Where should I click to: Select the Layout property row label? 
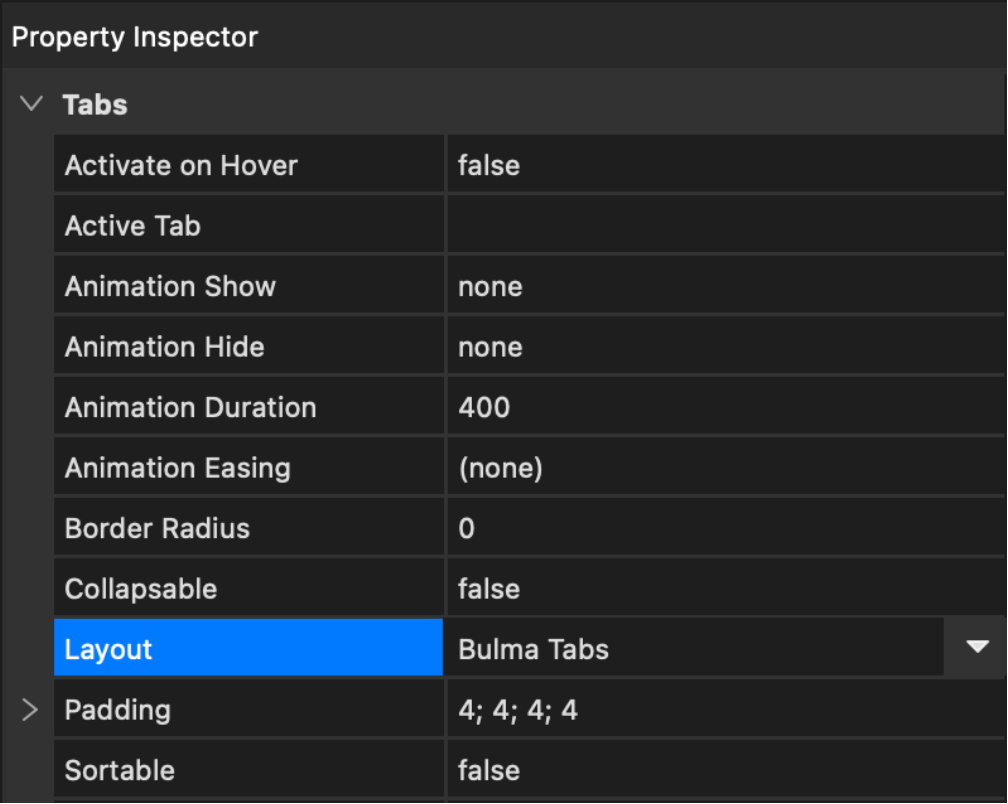108,649
